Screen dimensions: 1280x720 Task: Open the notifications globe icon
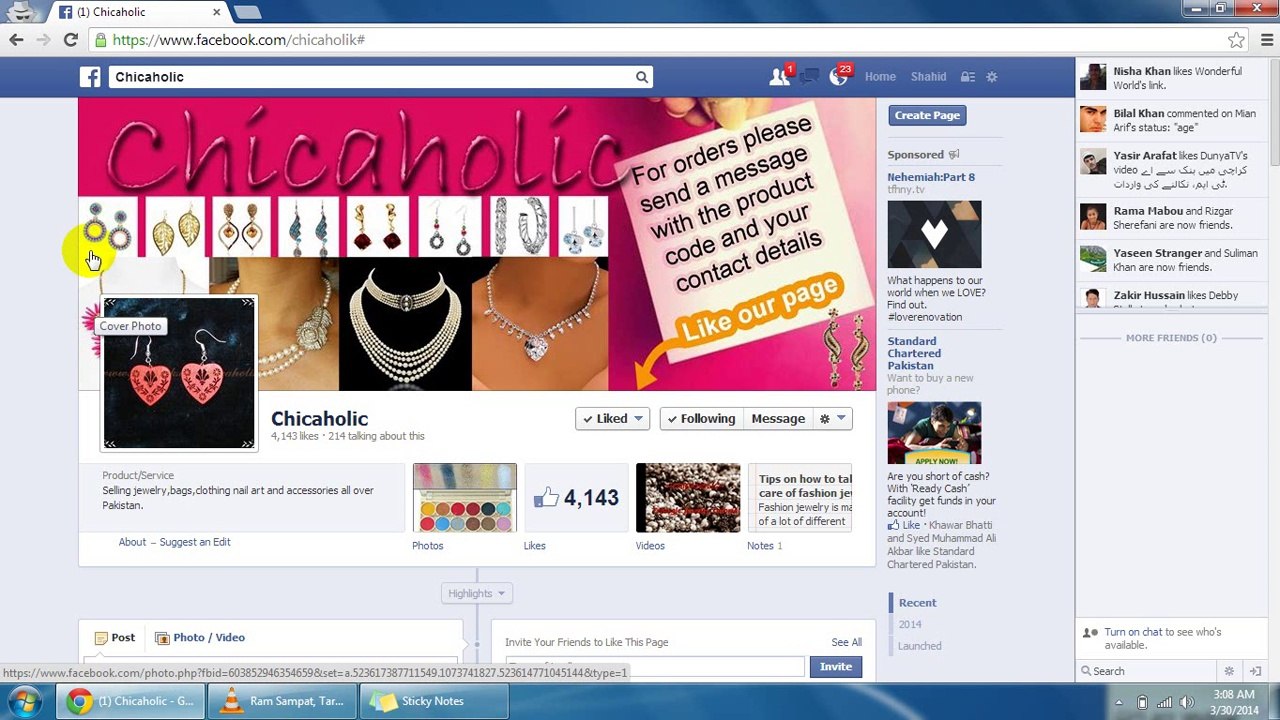tap(838, 77)
